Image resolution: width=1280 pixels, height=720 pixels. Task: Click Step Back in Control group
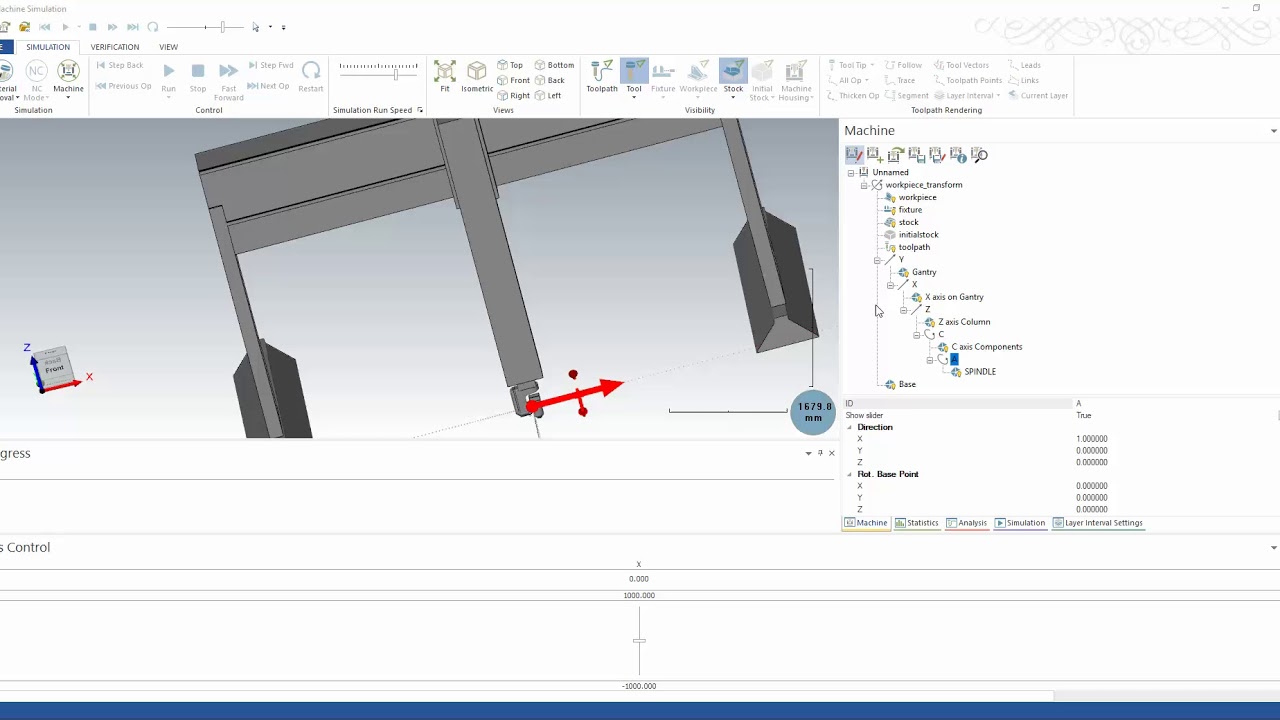tap(120, 65)
